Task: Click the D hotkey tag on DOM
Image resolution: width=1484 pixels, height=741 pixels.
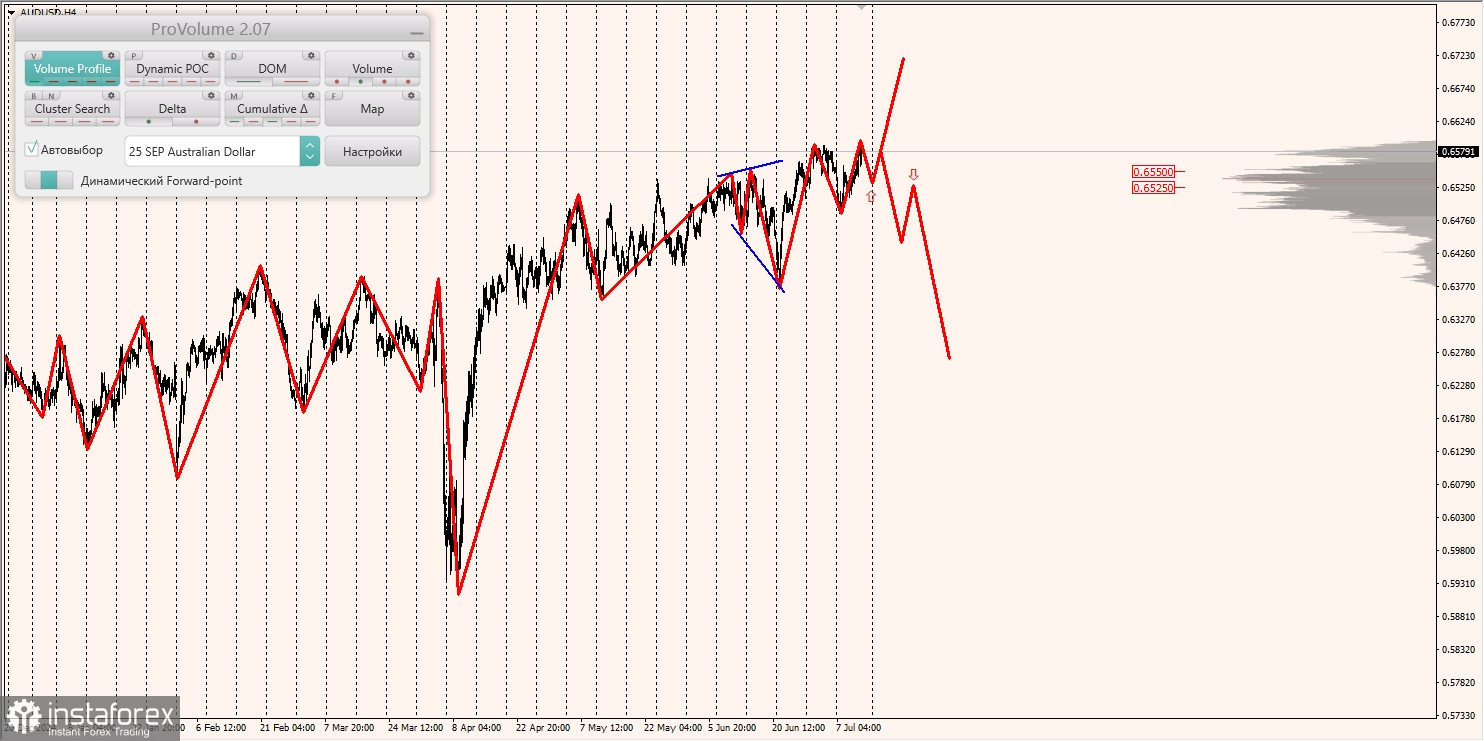Action: pyautogui.click(x=234, y=55)
